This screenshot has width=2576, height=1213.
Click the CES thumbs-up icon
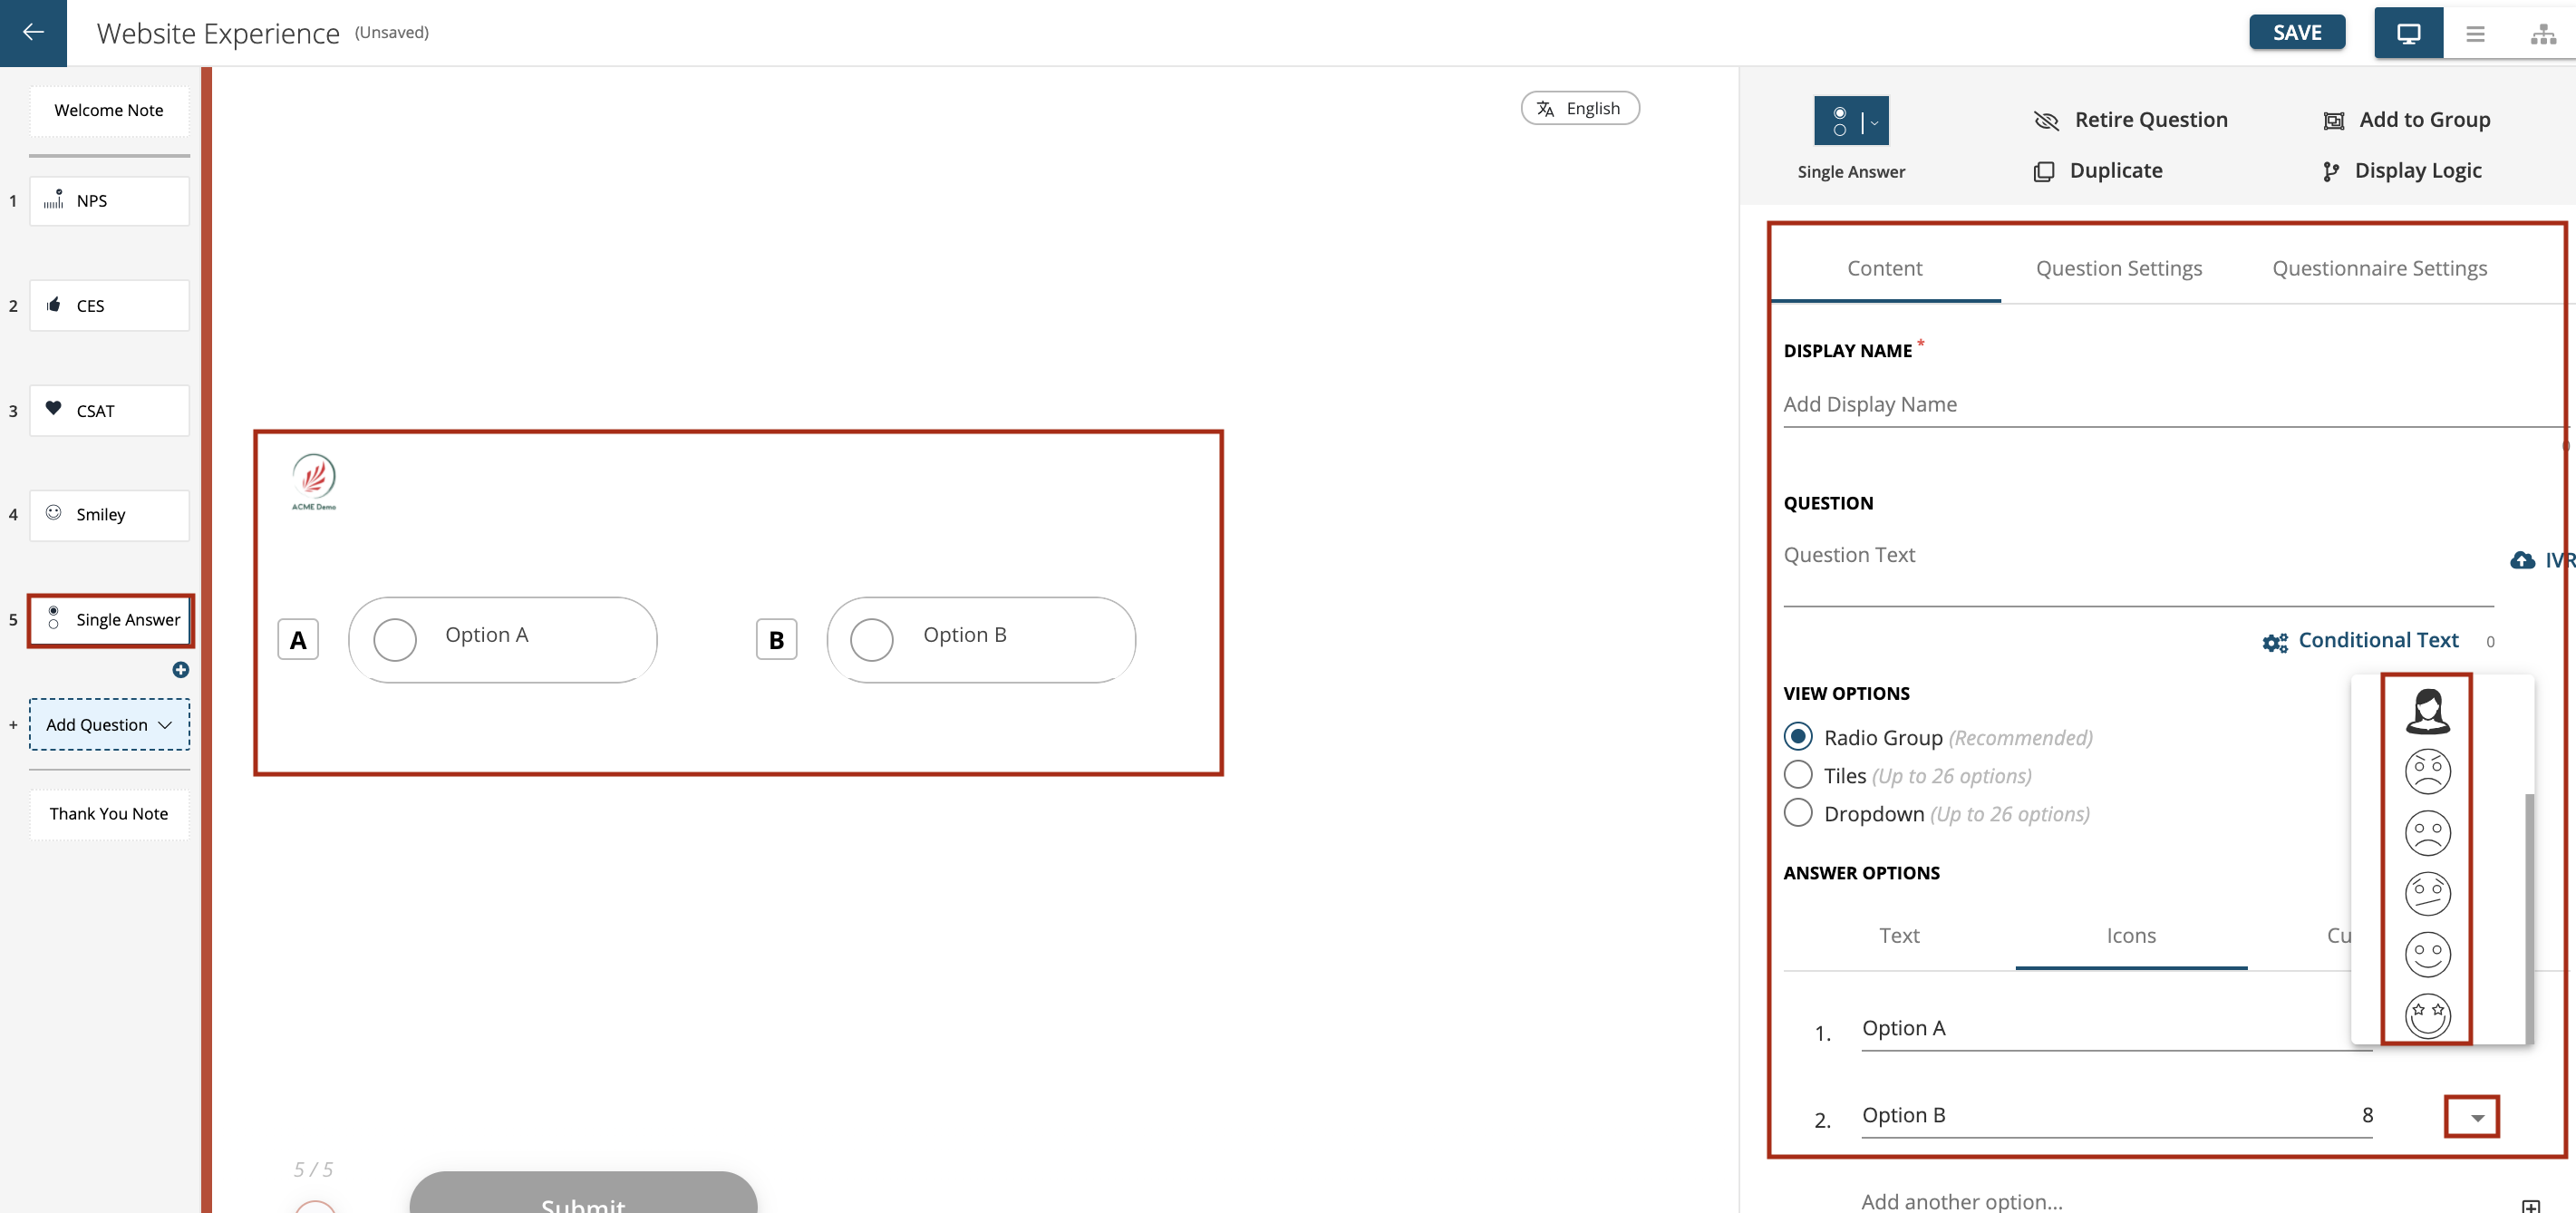tap(54, 305)
